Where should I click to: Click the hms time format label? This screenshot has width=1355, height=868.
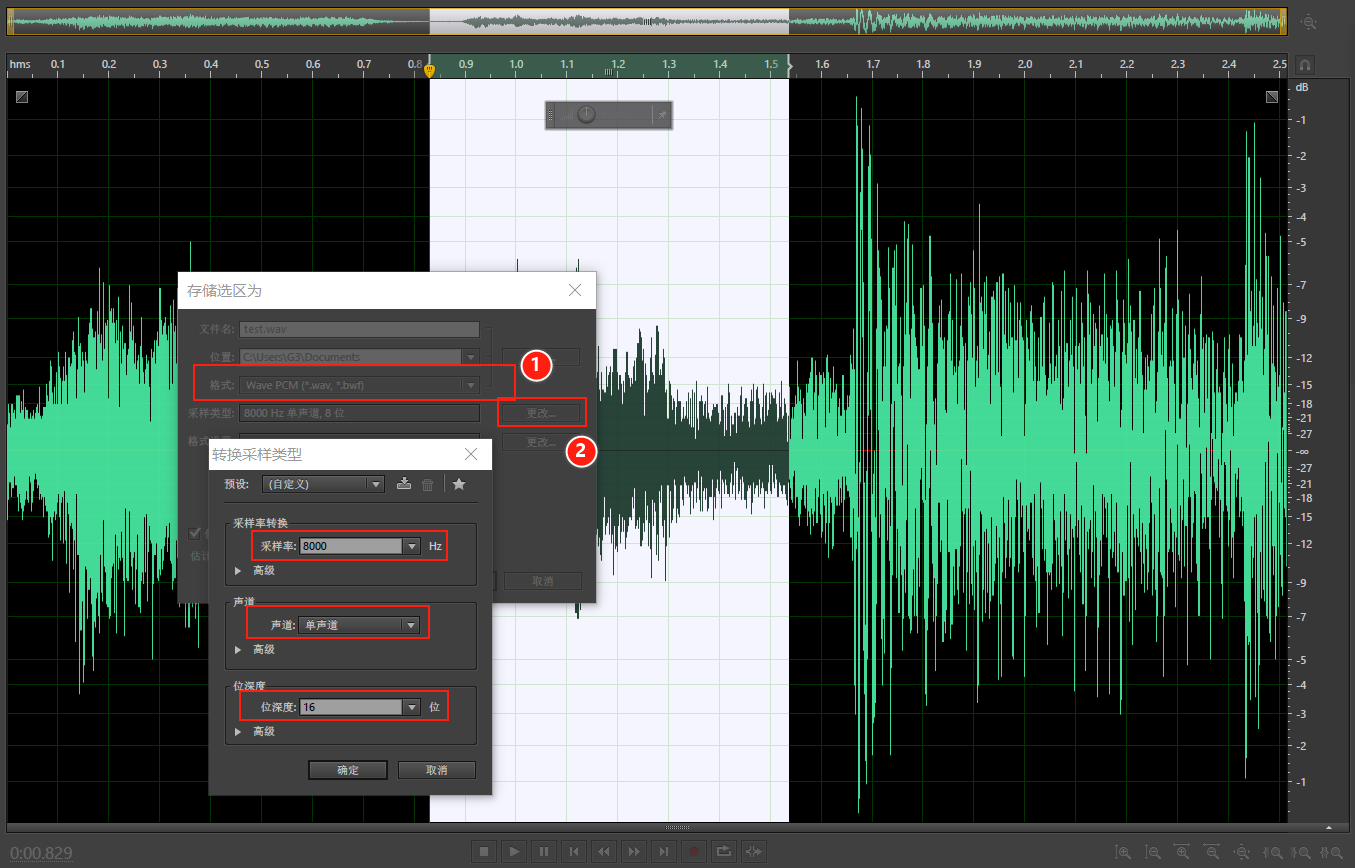click(20, 64)
